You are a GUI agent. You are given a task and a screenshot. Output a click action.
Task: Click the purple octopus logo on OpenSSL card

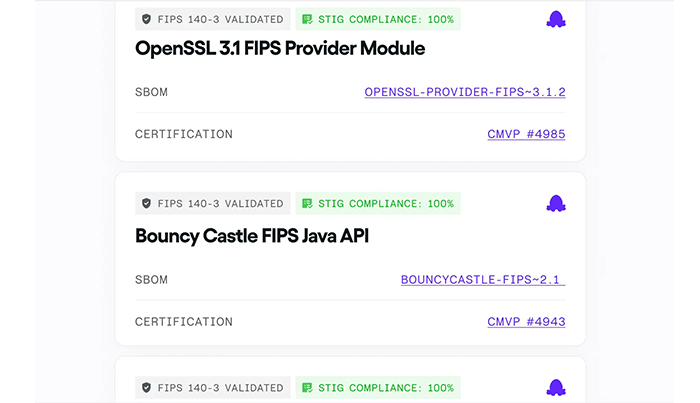coord(556,19)
